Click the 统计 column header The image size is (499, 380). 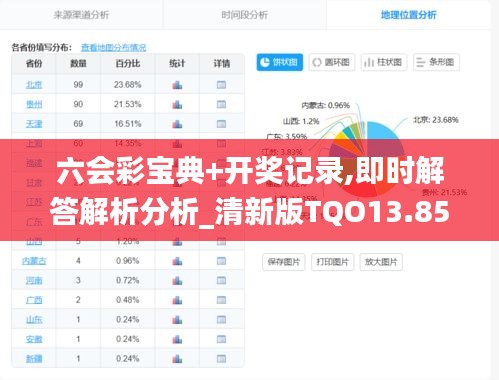177,64
